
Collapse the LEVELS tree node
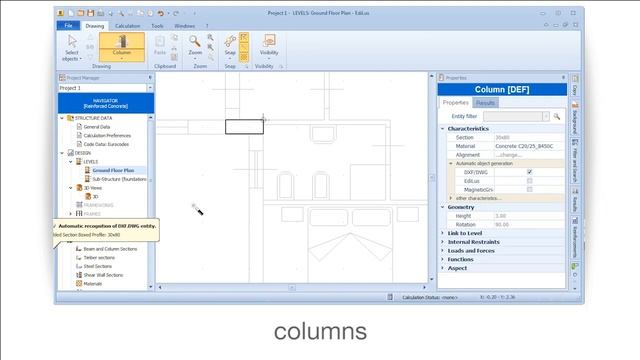click(x=71, y=162)
